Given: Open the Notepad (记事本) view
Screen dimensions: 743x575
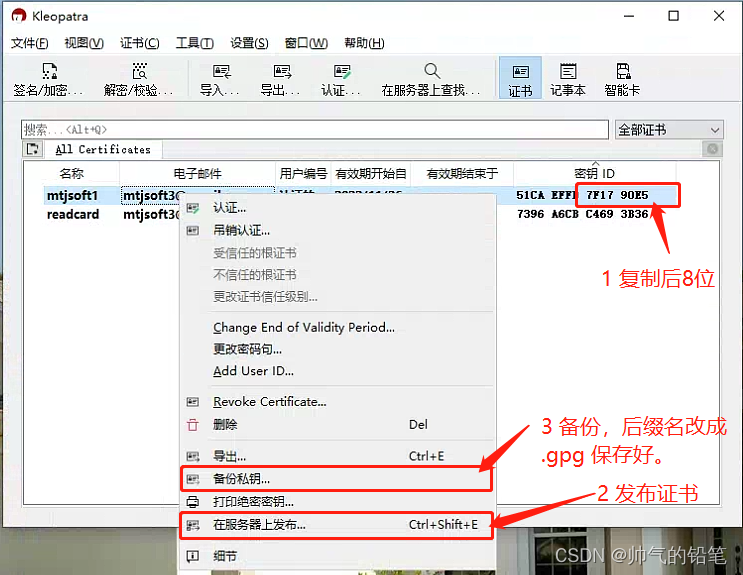Looking at the screenshot, I should 568,80.
